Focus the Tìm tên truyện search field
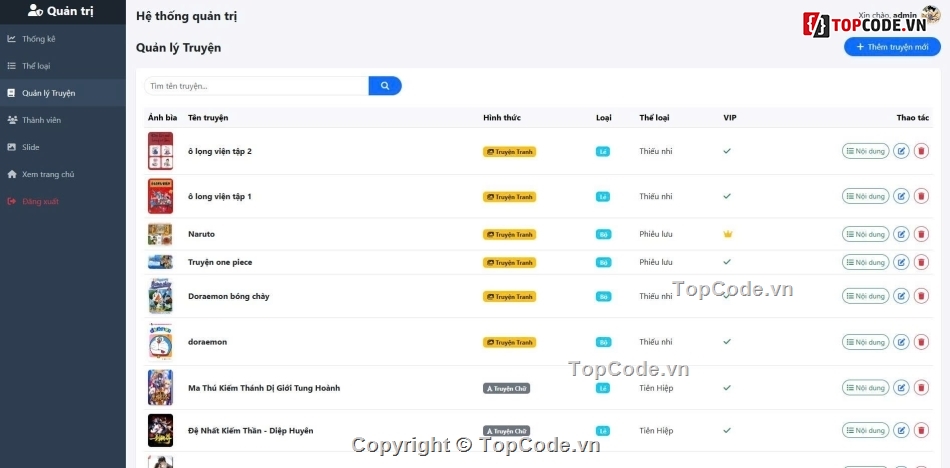950x468 pixels. 256,86
